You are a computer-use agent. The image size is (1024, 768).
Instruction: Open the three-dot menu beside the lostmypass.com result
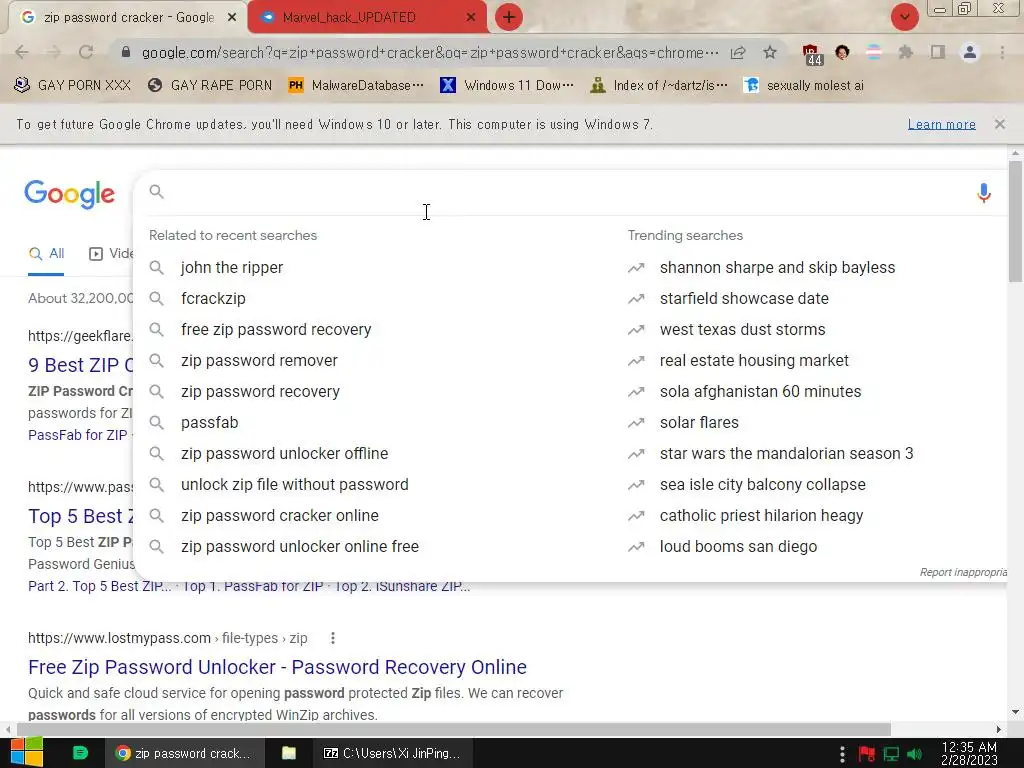[x=333, y=638]
